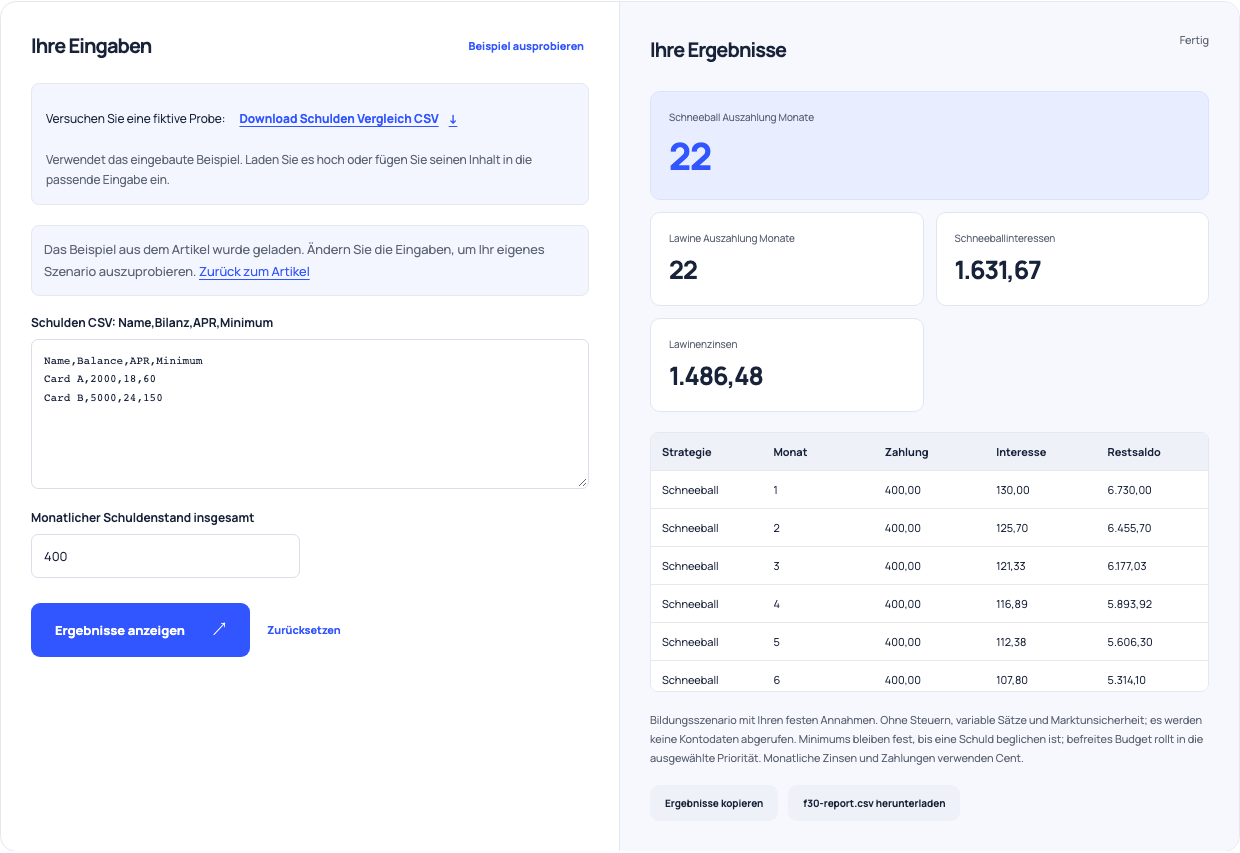Viewport: 1240px width, 853px height.
Task: Click the interest value 125,70
Action: (x=1013, y=528)
